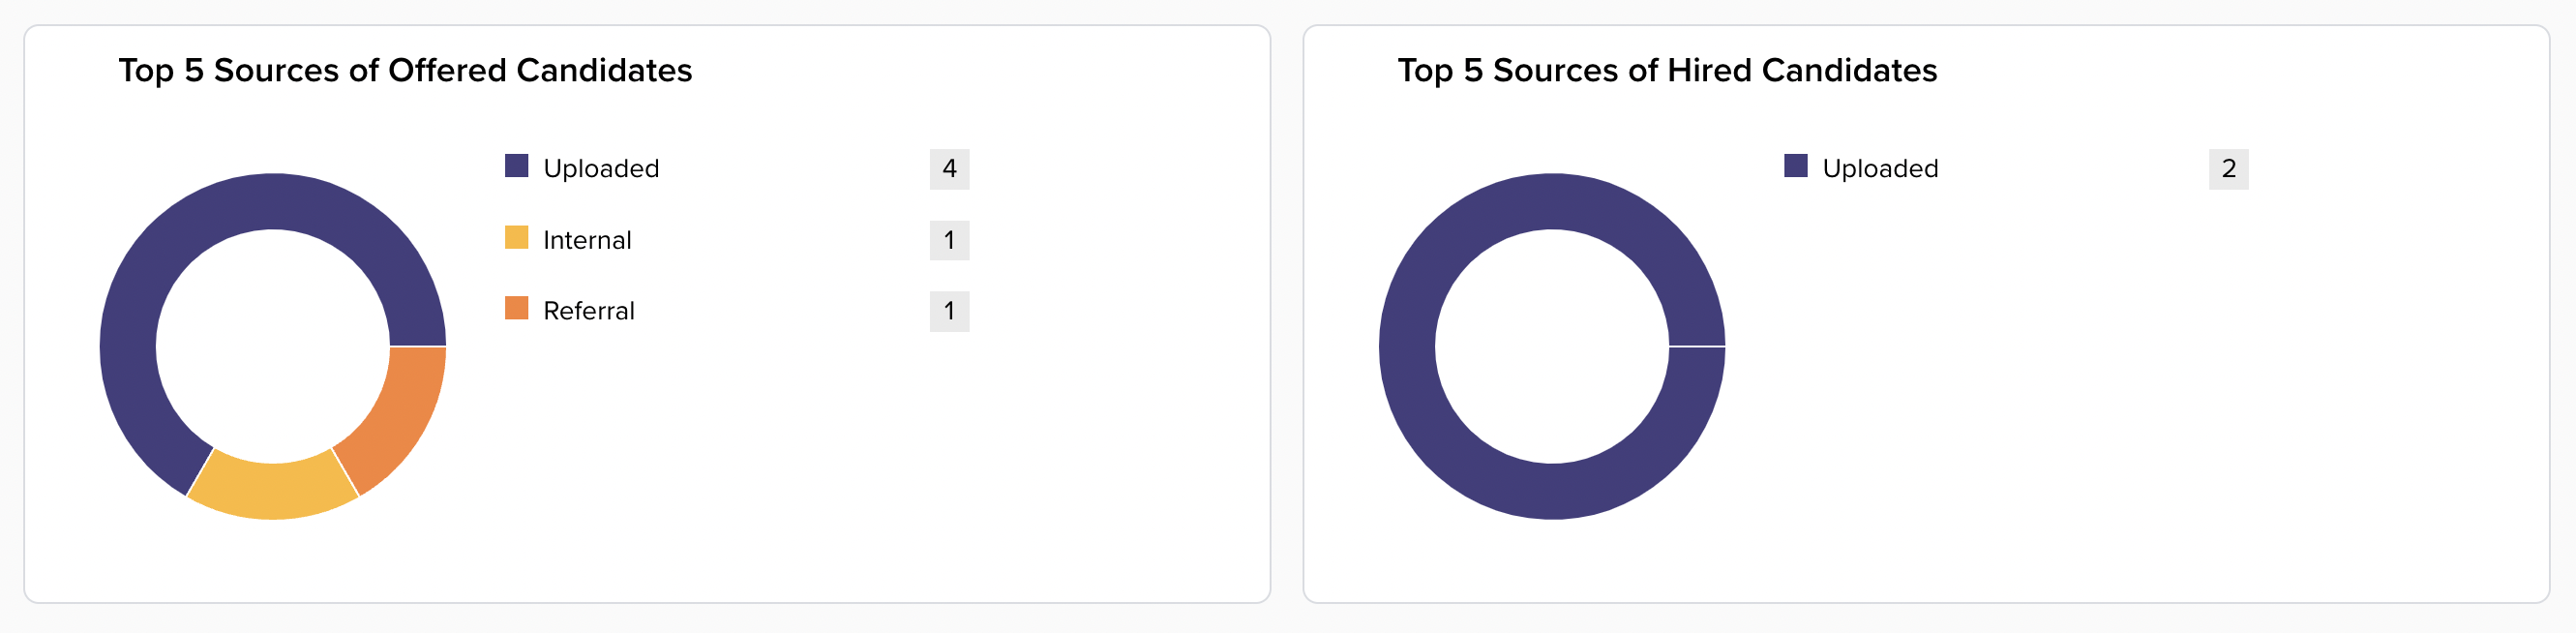Click the Internal yellow legend swatch
The height and width of the screenshot is (633, 2576).
point(516,237)
